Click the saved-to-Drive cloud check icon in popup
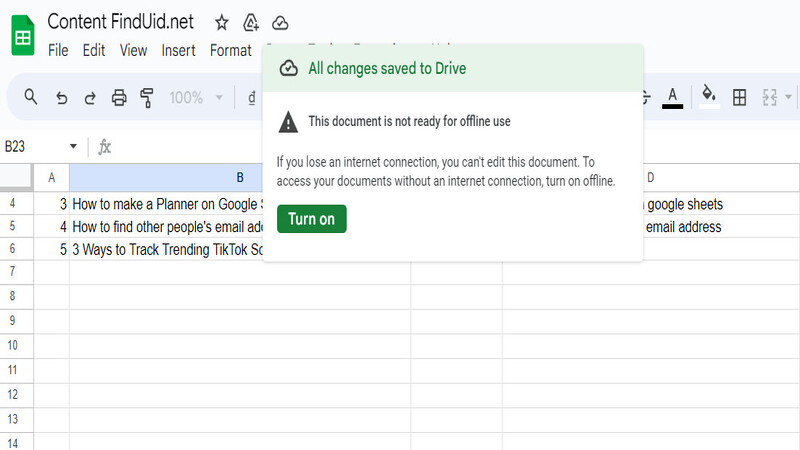 click(x=289, y=68)
